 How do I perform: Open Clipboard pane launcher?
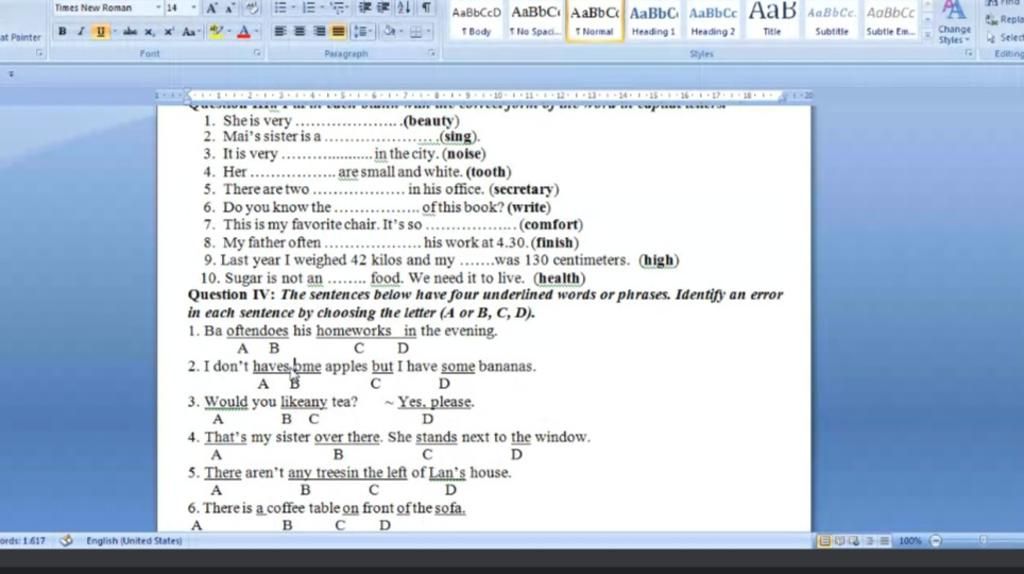40,53
